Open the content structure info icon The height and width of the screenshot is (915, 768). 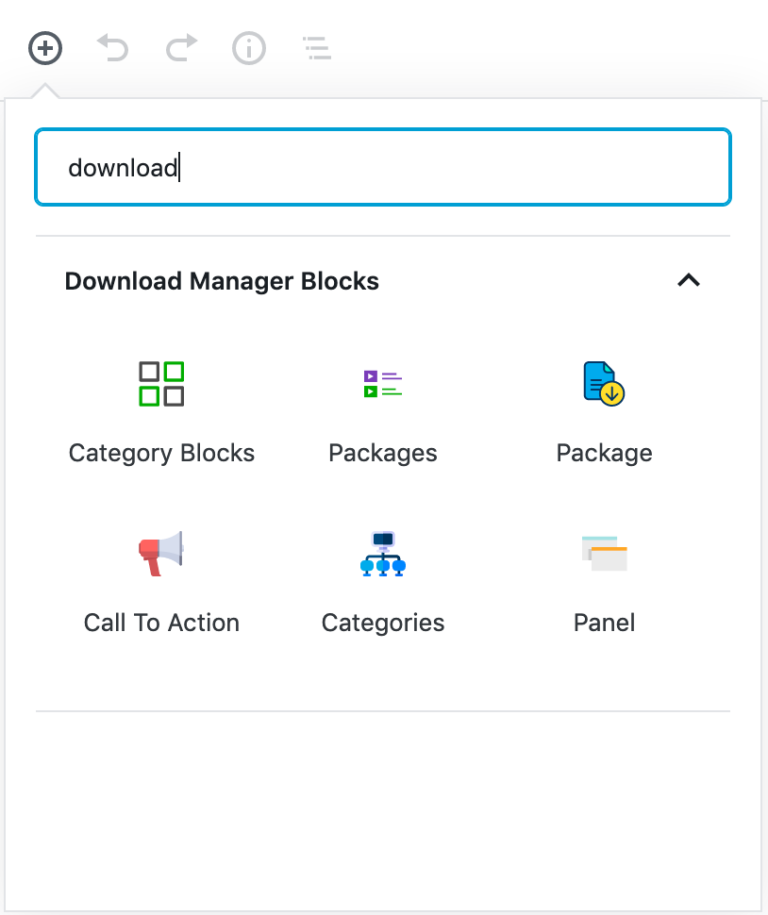pos(249,48)
